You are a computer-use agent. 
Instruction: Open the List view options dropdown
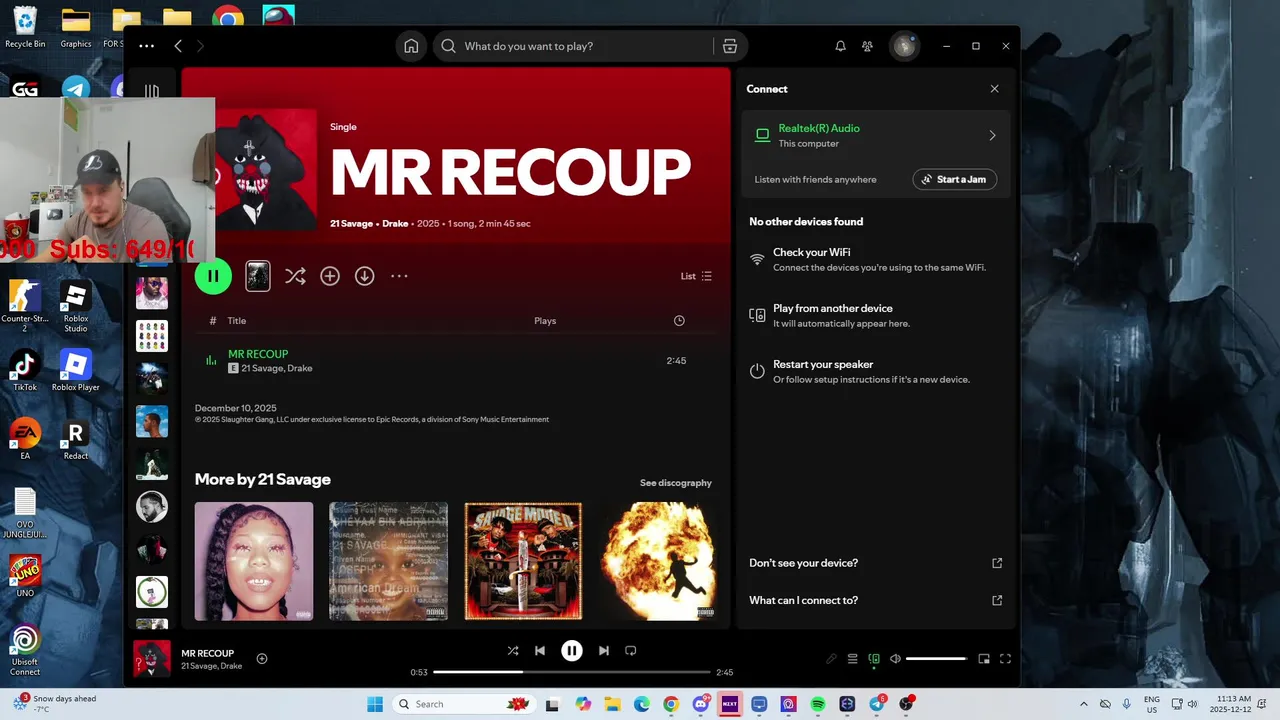tap(696, 276)
